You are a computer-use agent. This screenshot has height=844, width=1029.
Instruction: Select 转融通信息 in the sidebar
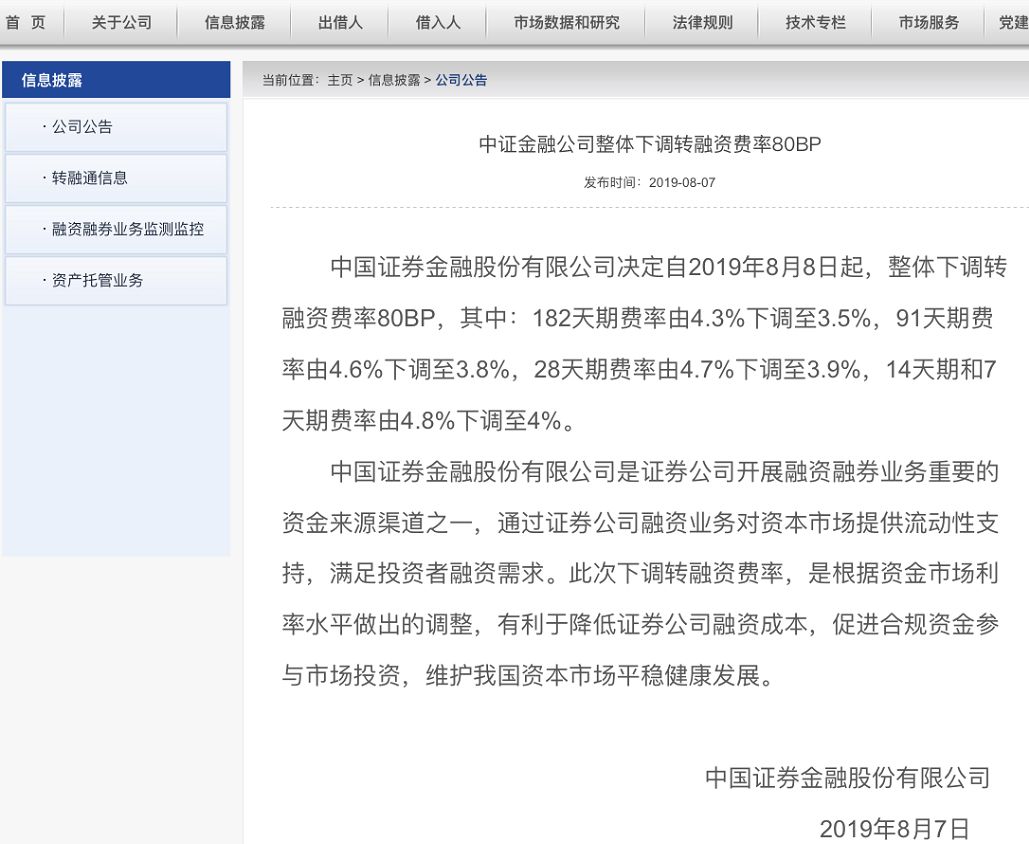point(116,178)
